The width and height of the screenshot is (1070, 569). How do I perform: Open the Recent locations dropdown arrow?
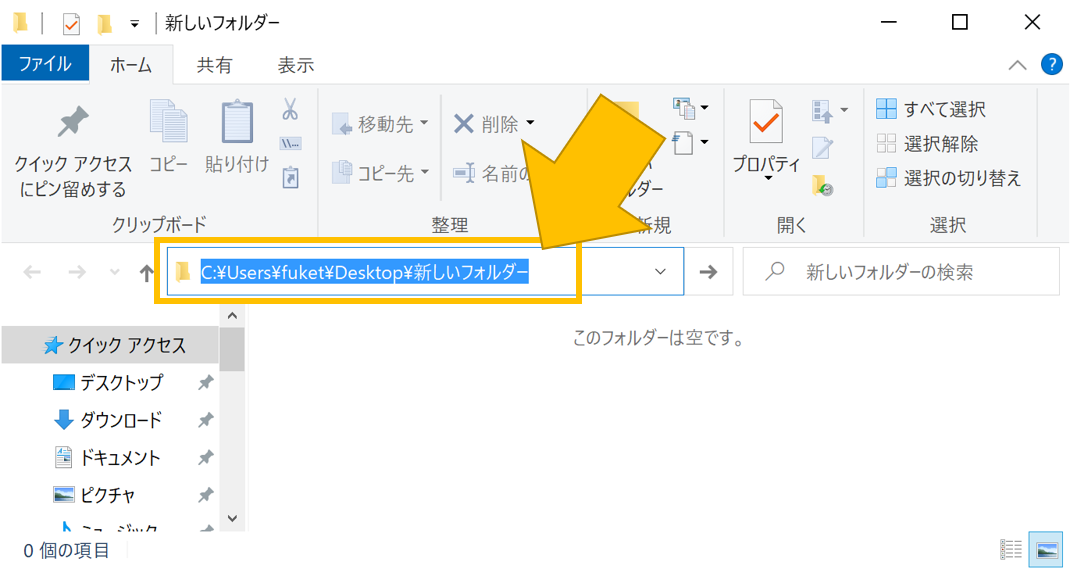tap(114, 272)
